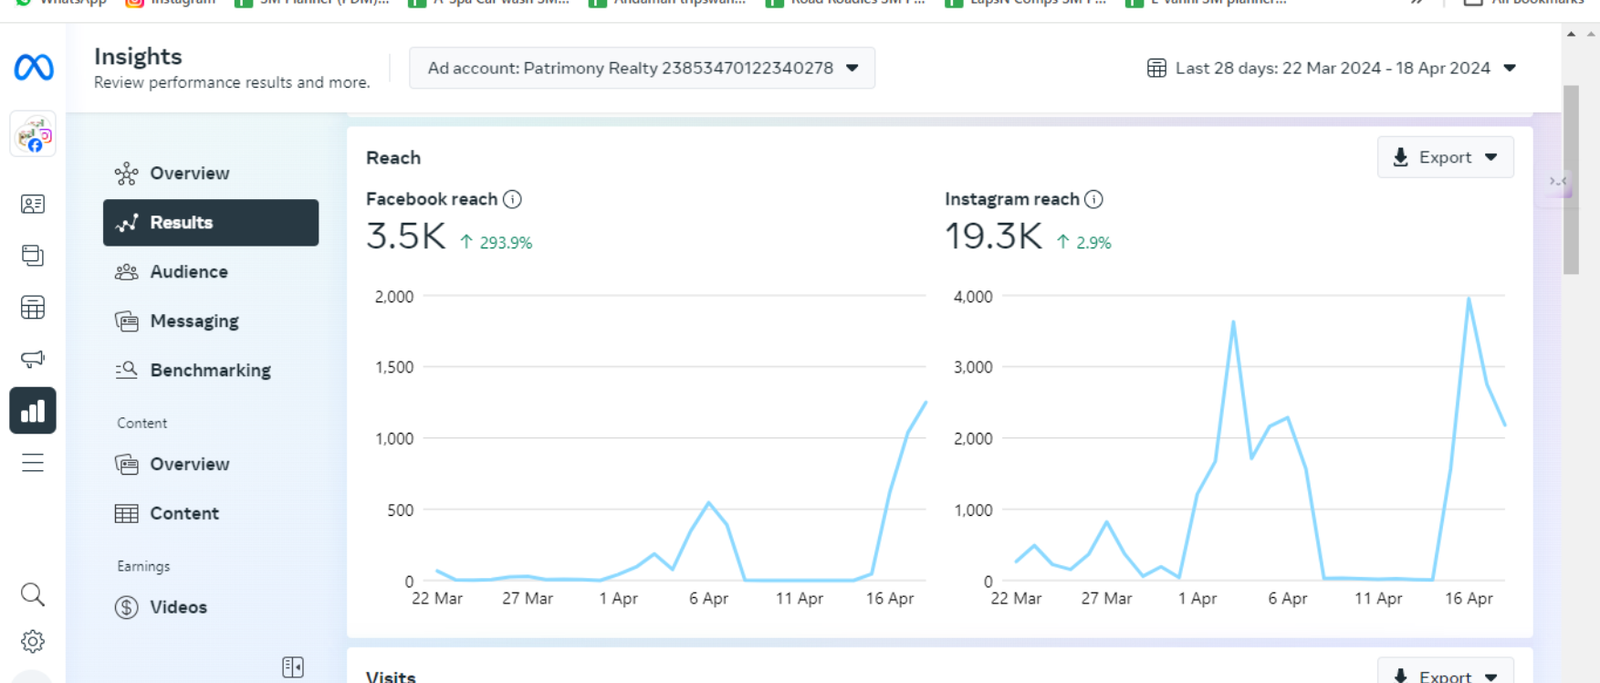Image resolution: width=1600 pixels, height=683 pixels.
Task: Click the Meta logo icon
Action: (x=33, y=68)
